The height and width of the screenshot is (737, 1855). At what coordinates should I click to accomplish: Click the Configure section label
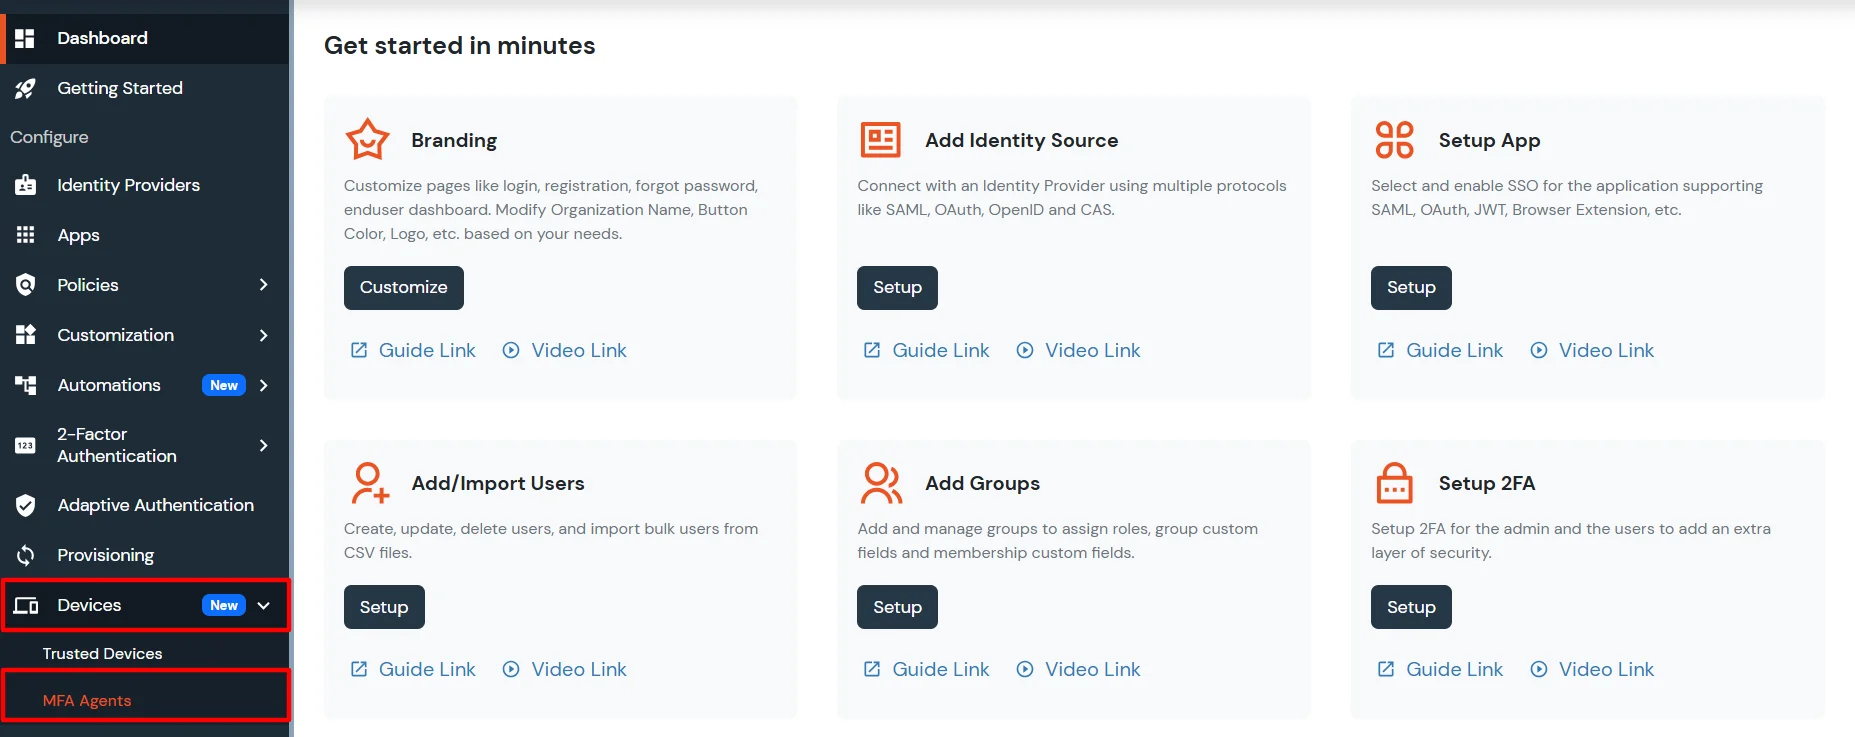49,137
